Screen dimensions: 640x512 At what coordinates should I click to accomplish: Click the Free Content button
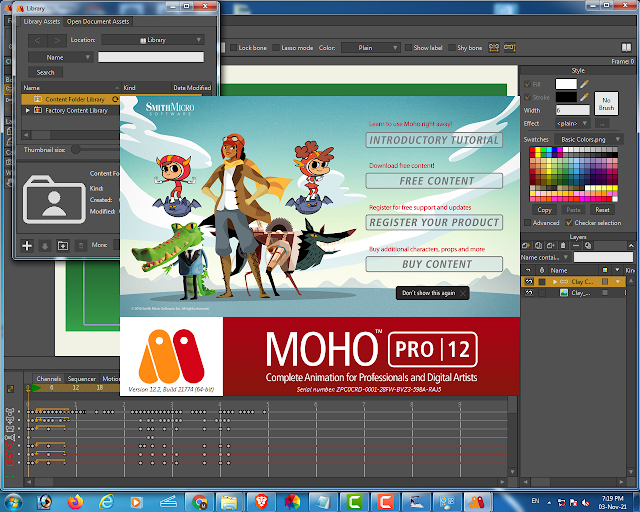[x=434, y=181]
